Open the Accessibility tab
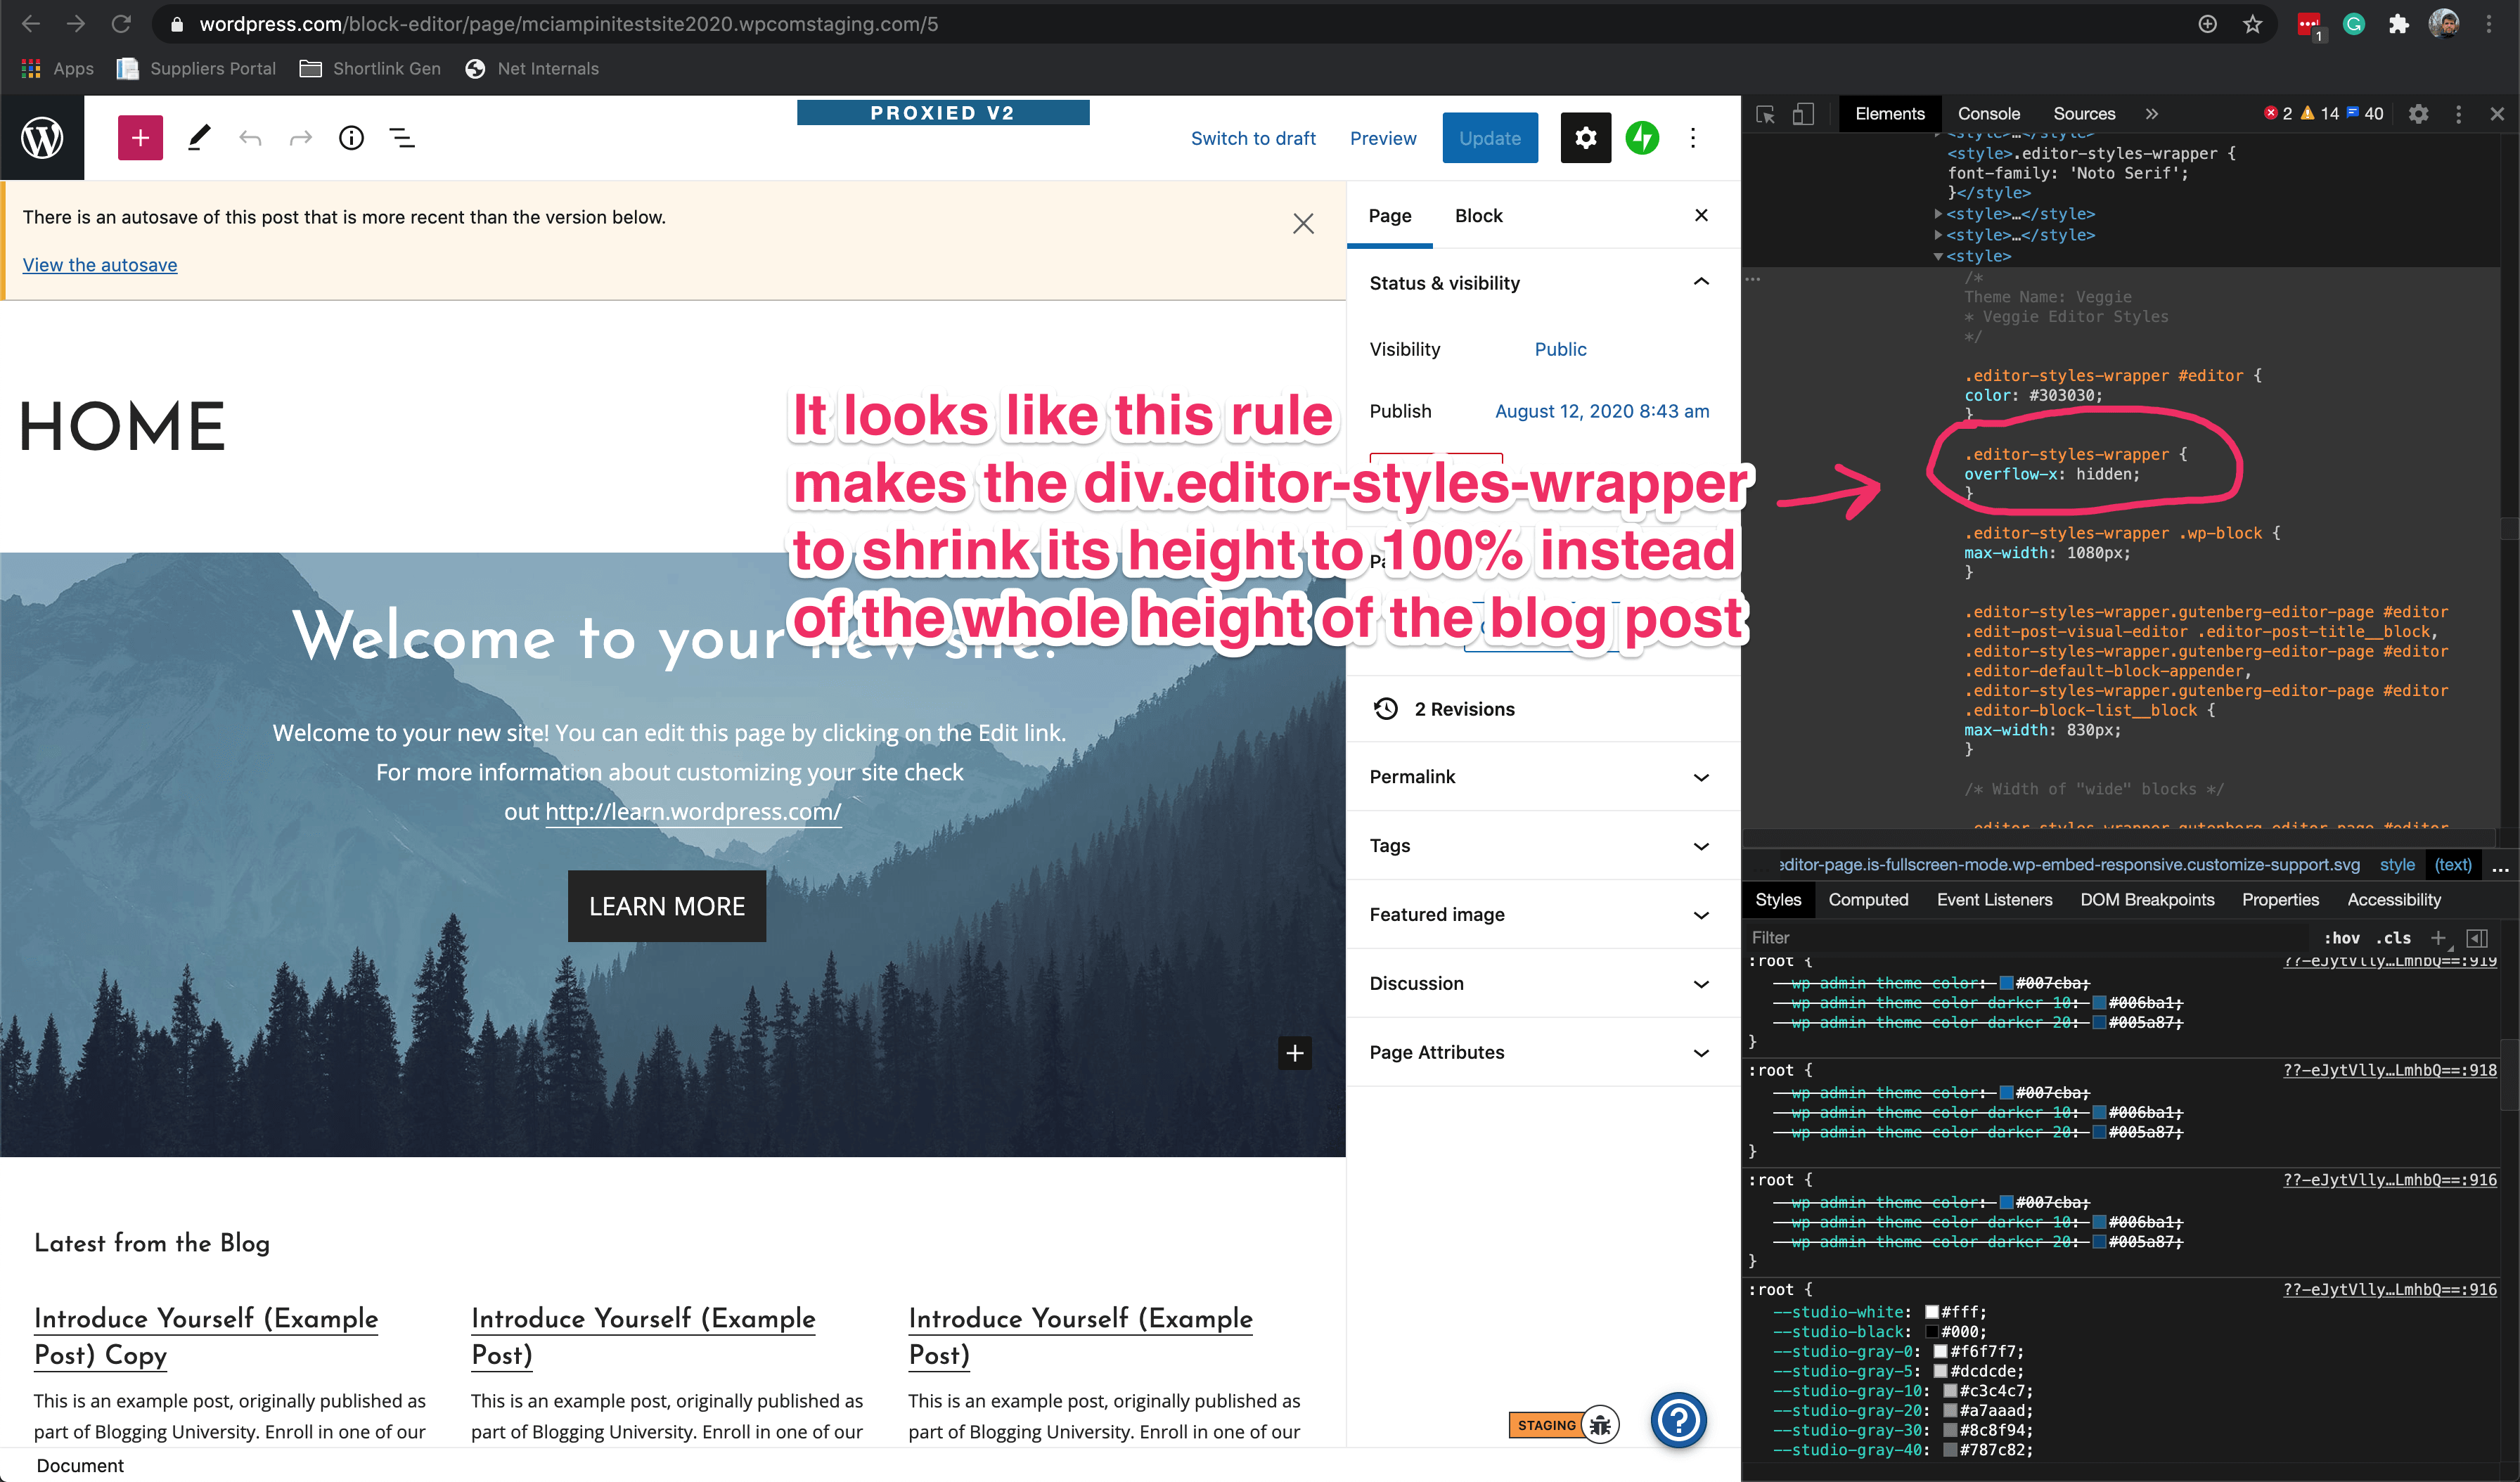The height and width of the screenshot is (1482, 2520). click(x=2394, y=899)
